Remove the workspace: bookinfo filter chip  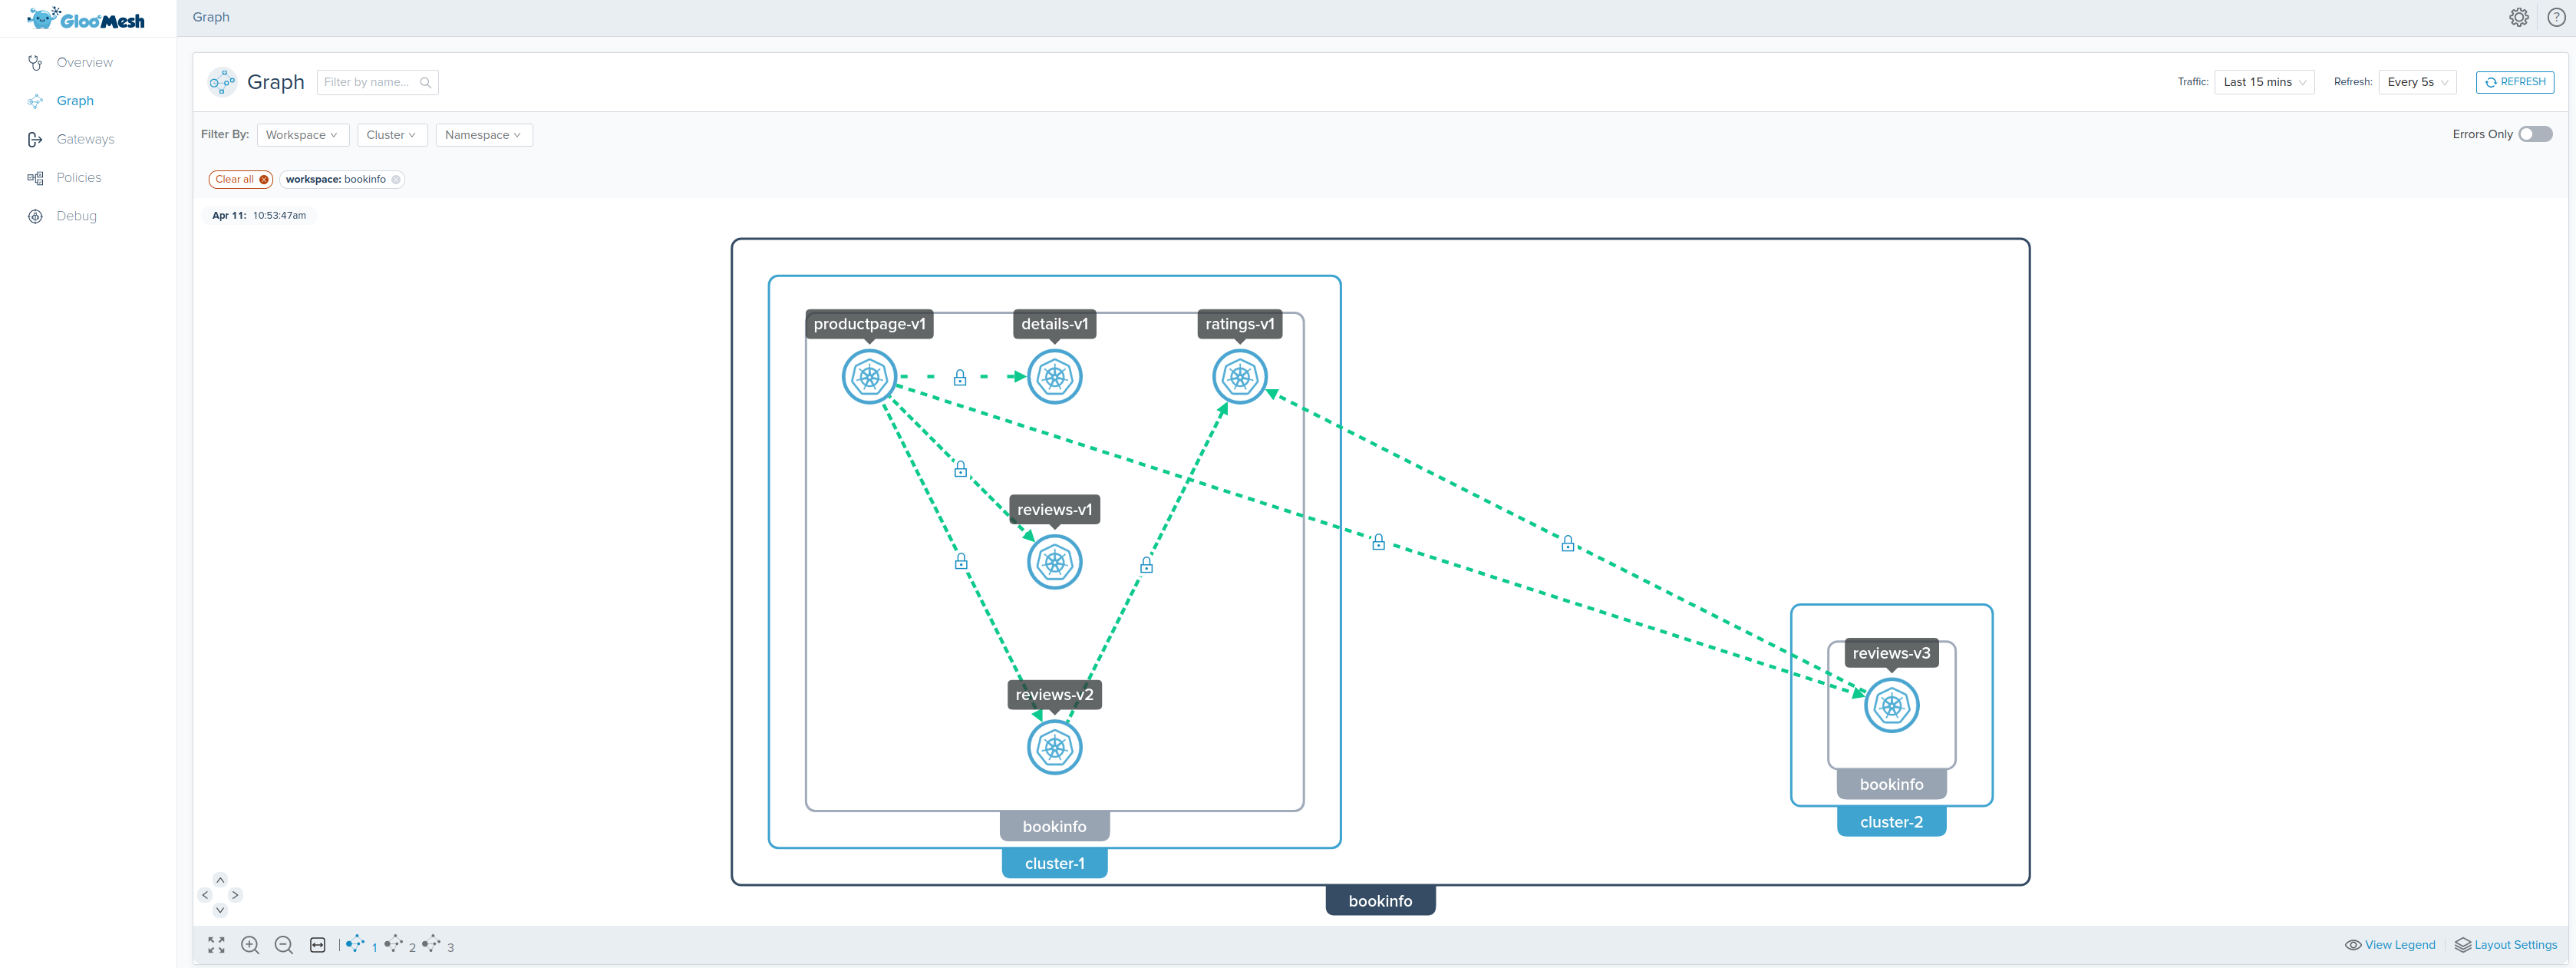pyautogui.click(x=396, y=180)
